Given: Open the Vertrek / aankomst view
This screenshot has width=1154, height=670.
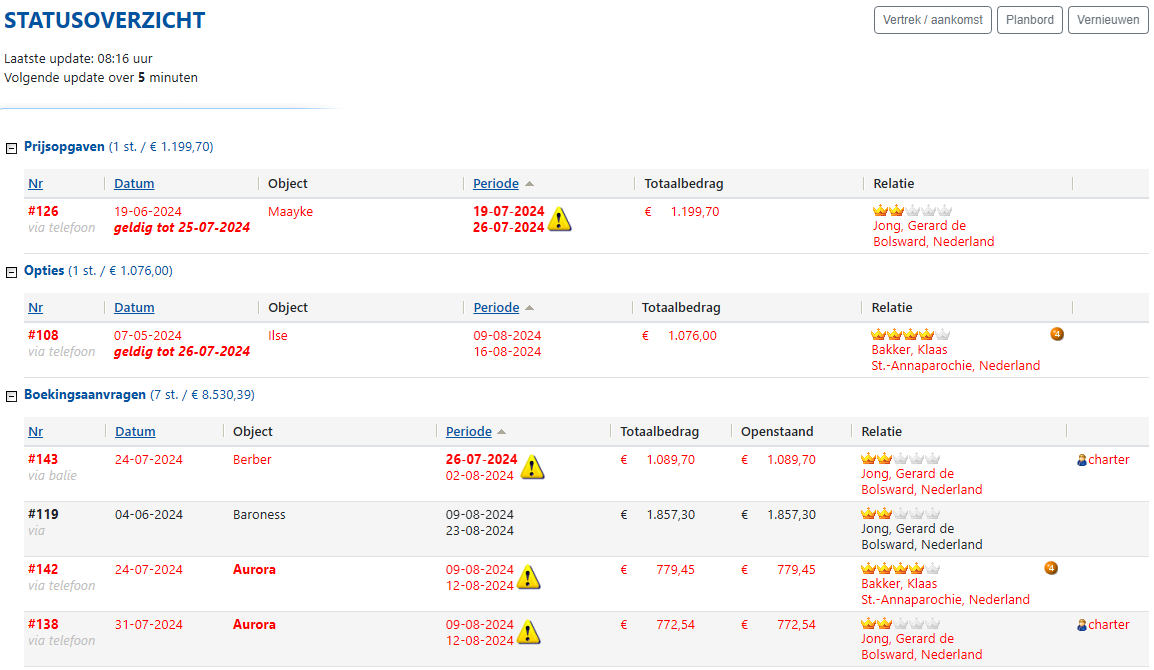Looking at the screenshot, I should pos(932,20).
